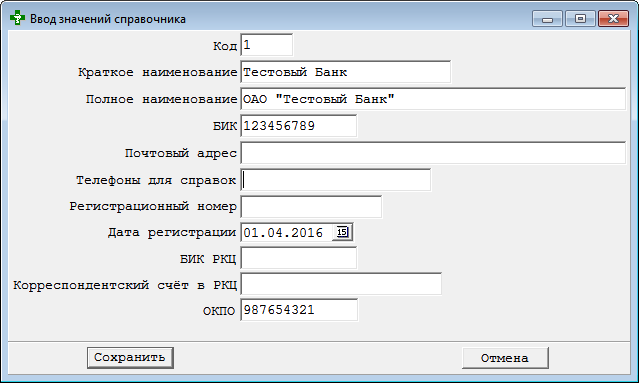Click the ОКПО label

point(219,311)
